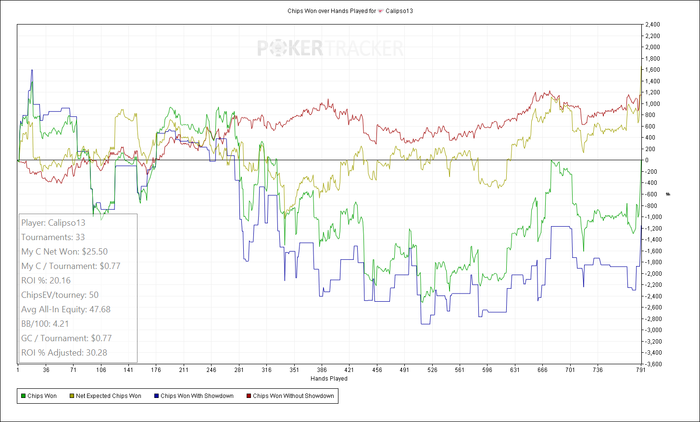This screenshot has width=700, height=422.
Task: Click 'Avg All-In Equity: 47.68' stat
Action: pyautogui.click(x=66, y=309)
